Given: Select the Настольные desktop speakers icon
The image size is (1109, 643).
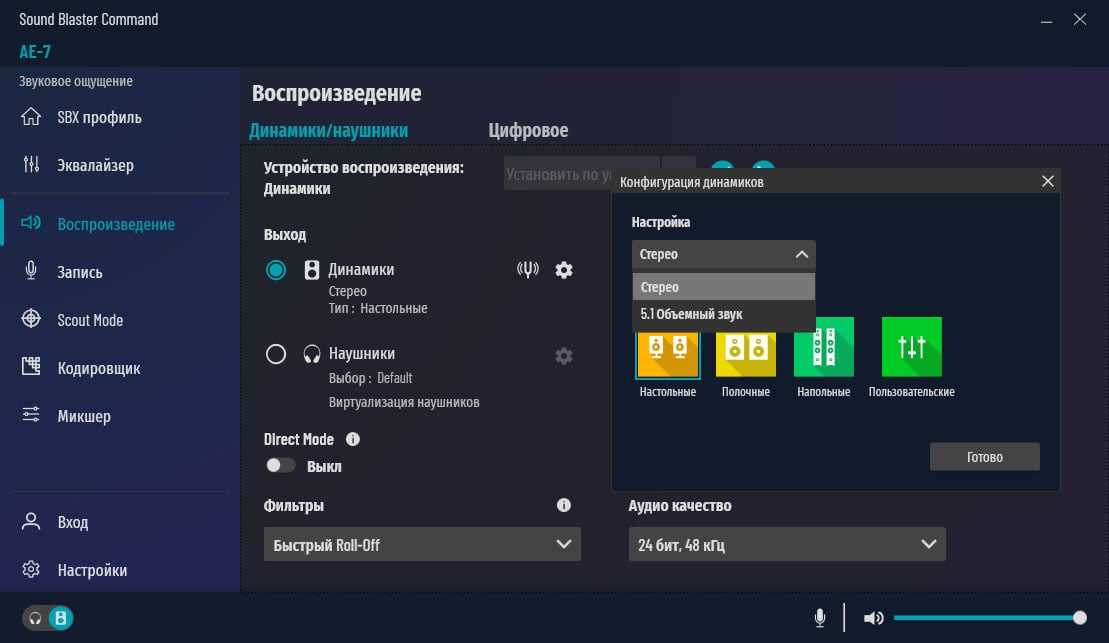Looking at the screenshot, I should pos(667,348).
